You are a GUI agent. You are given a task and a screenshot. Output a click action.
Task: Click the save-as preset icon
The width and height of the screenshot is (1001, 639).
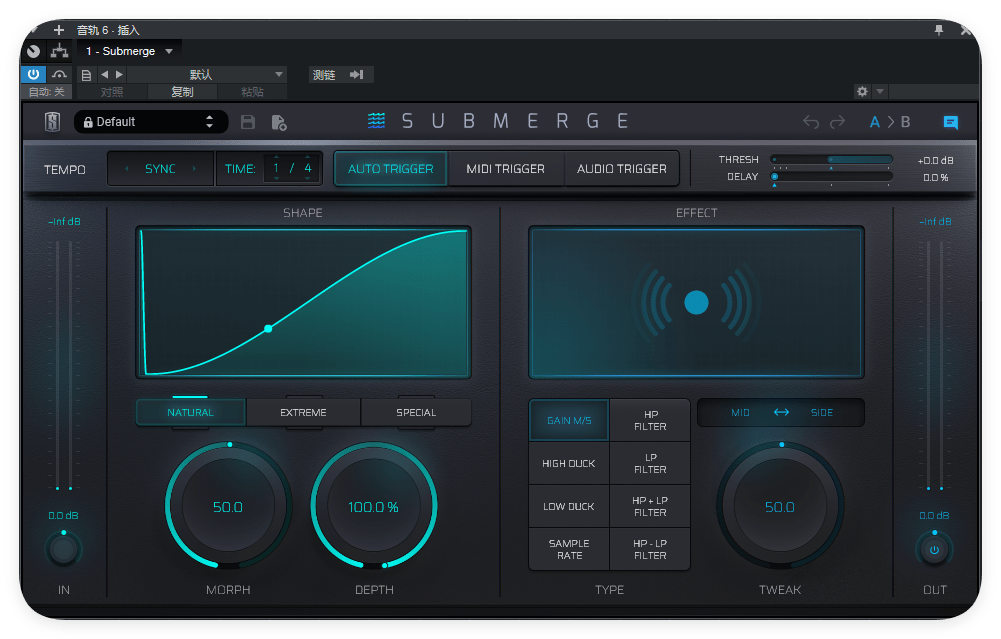[279, 123]
